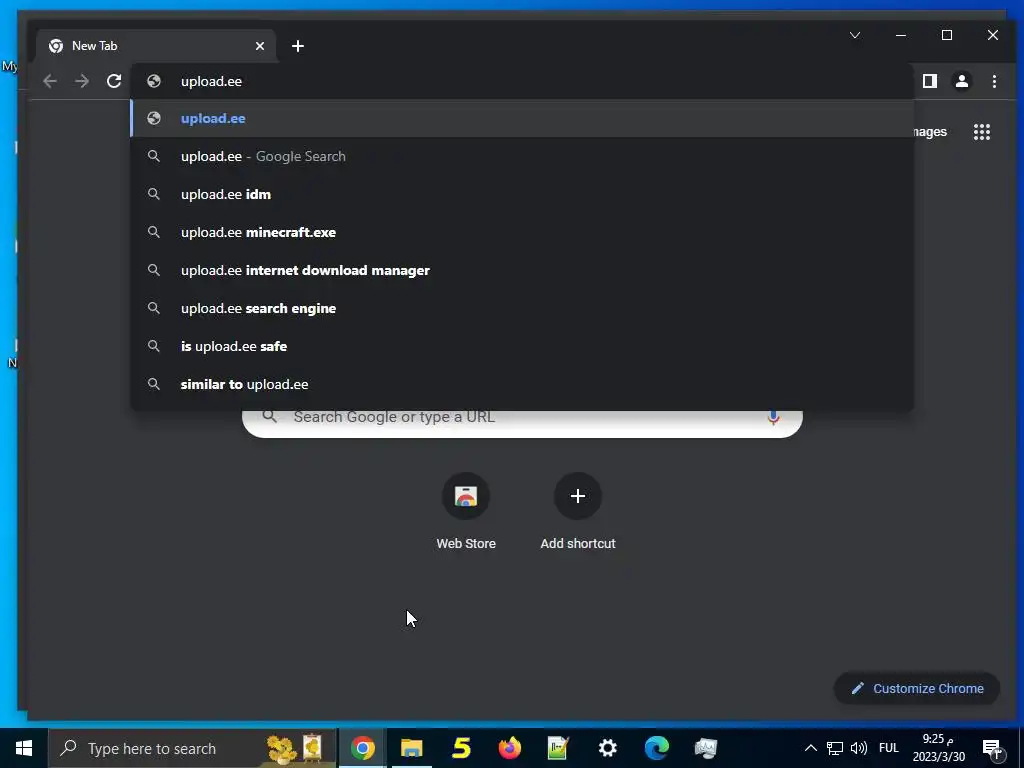Image resolution: width=1024 pixels, height=768 pixels.
Task: Click the Add shortcut button
Action: [x=577, y=512]
